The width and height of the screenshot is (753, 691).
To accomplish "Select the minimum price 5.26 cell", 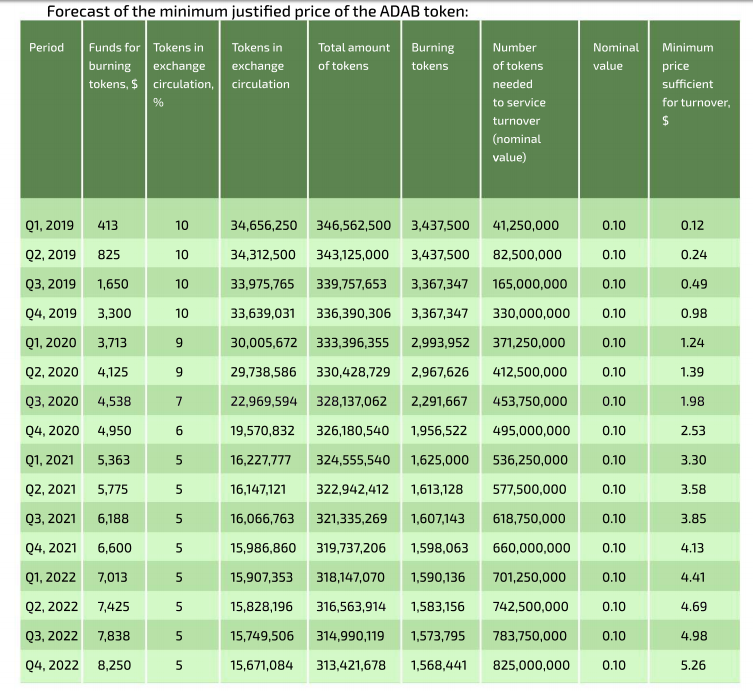I will tap(693, 665).
